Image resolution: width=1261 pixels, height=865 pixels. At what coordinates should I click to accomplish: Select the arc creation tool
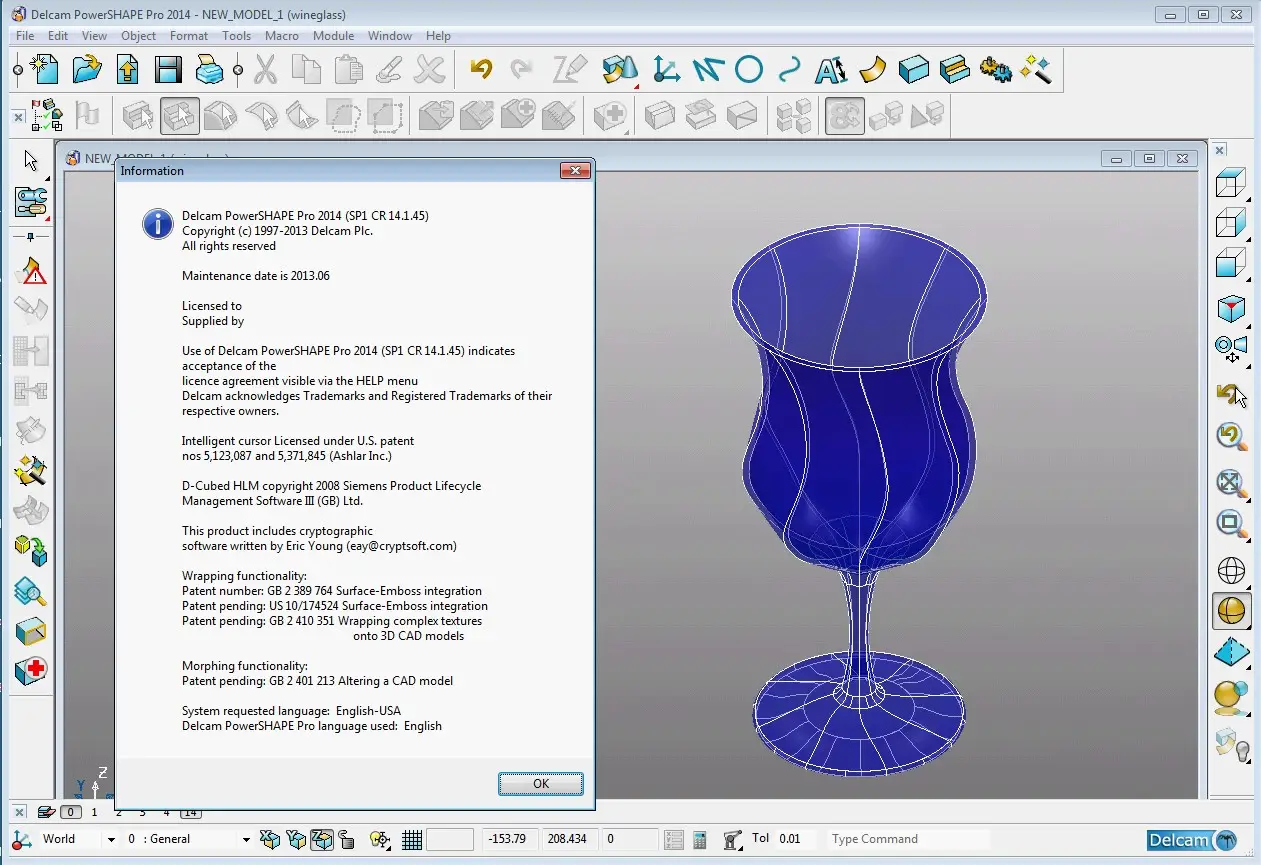[748, 72]
